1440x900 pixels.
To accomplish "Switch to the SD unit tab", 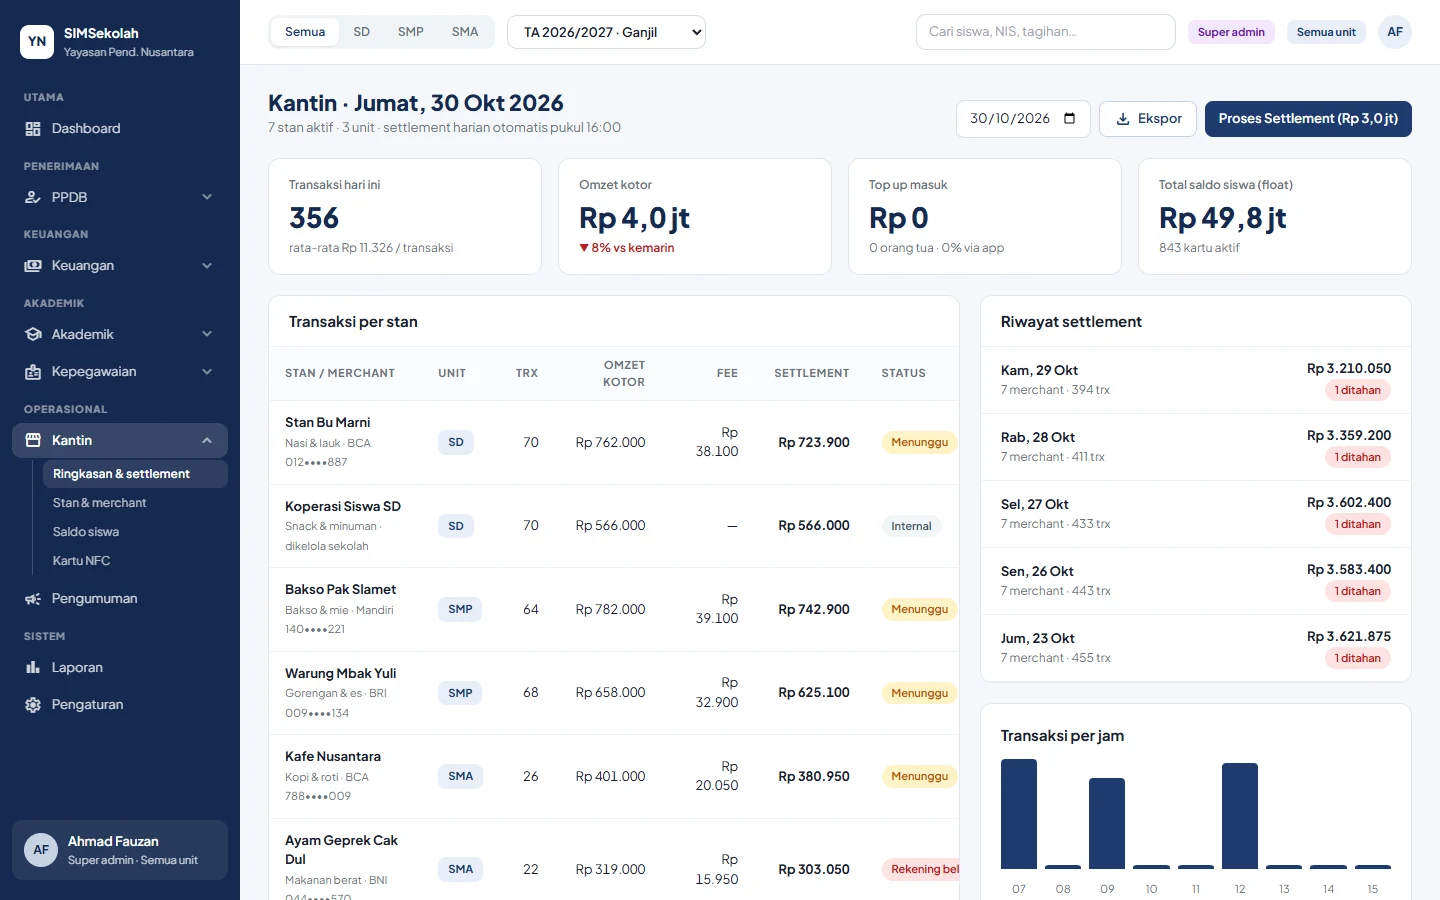I will click(x=362, y=32).
